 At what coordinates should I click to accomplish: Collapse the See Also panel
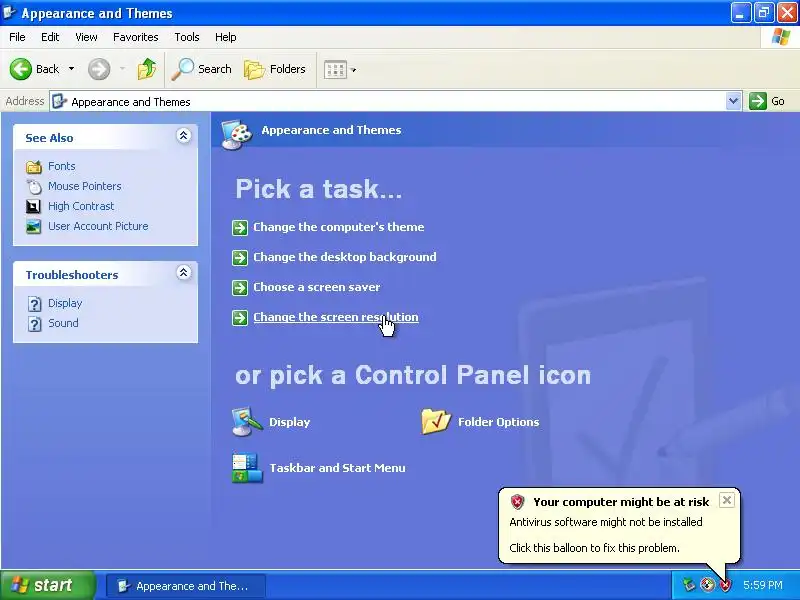(184, 135)
